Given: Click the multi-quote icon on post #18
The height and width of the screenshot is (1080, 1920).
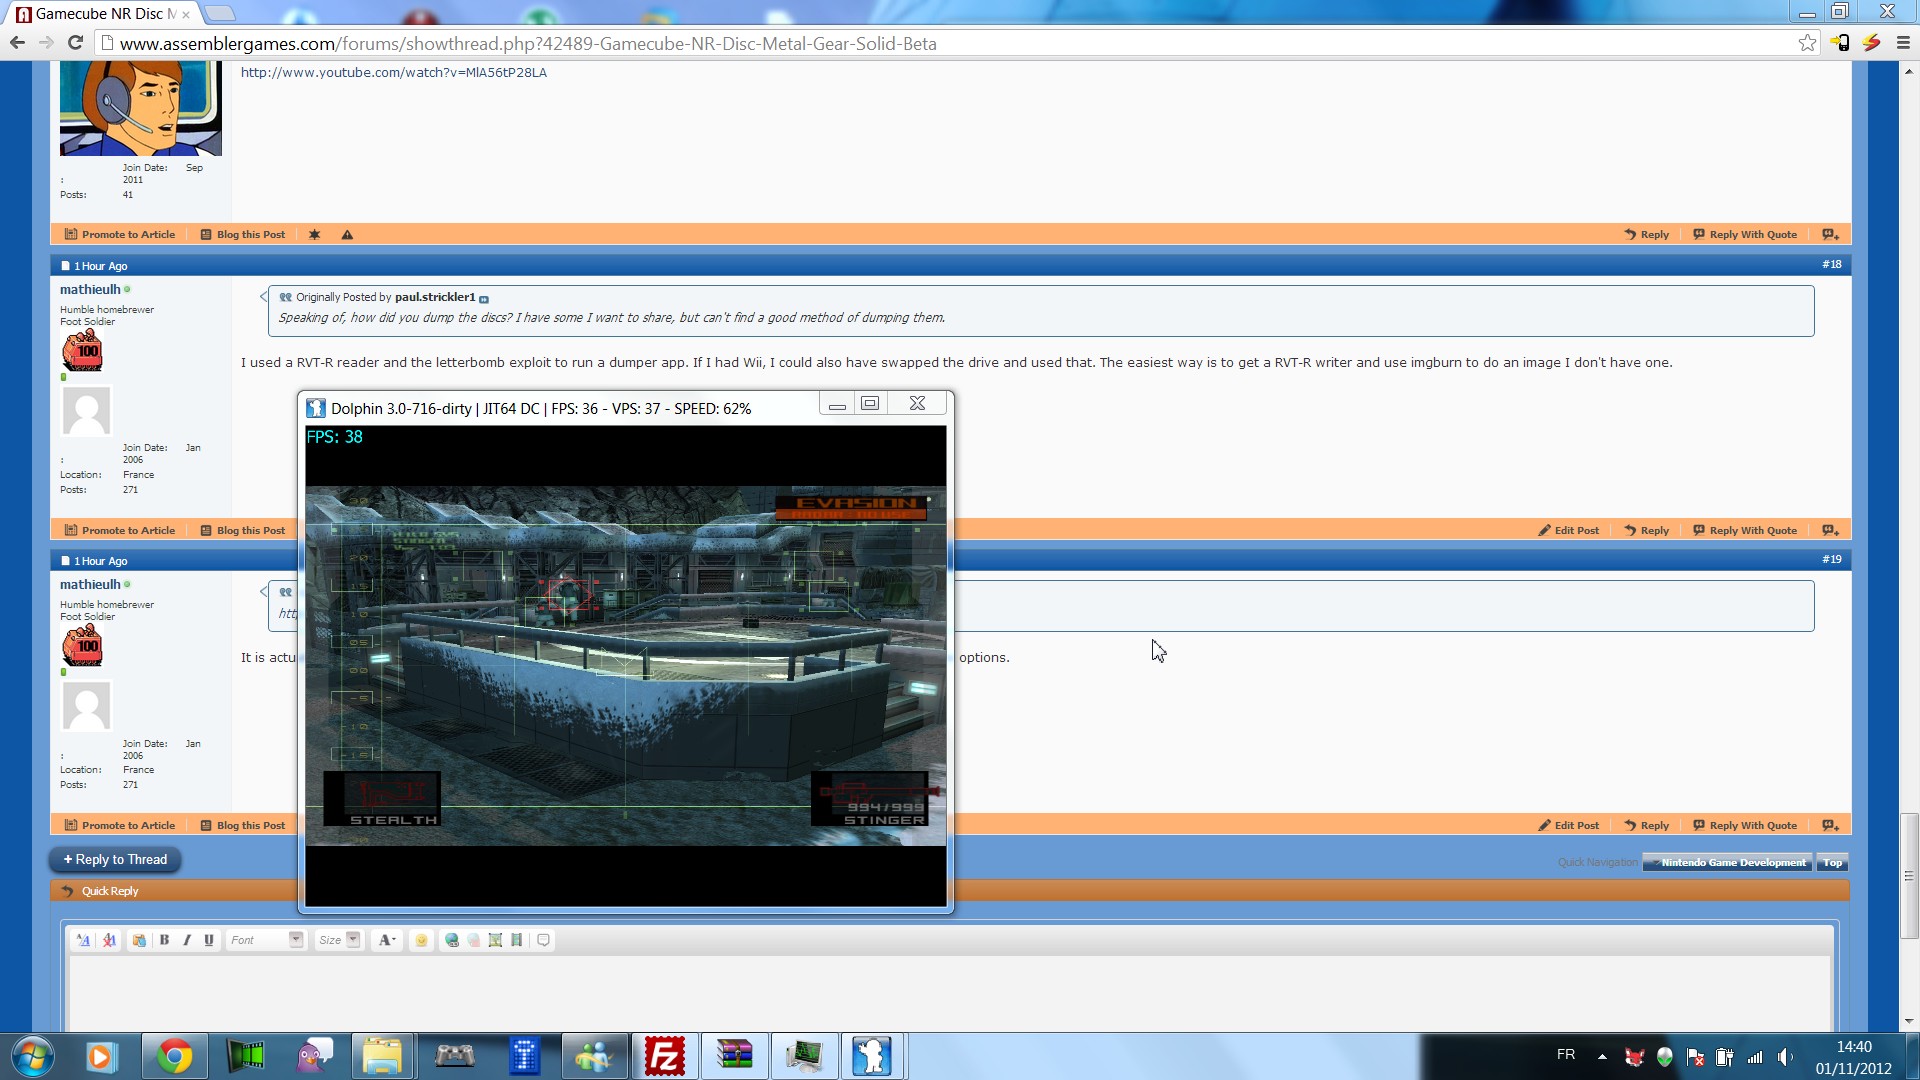Looking at the screenshot, I should click(1830, 530).
